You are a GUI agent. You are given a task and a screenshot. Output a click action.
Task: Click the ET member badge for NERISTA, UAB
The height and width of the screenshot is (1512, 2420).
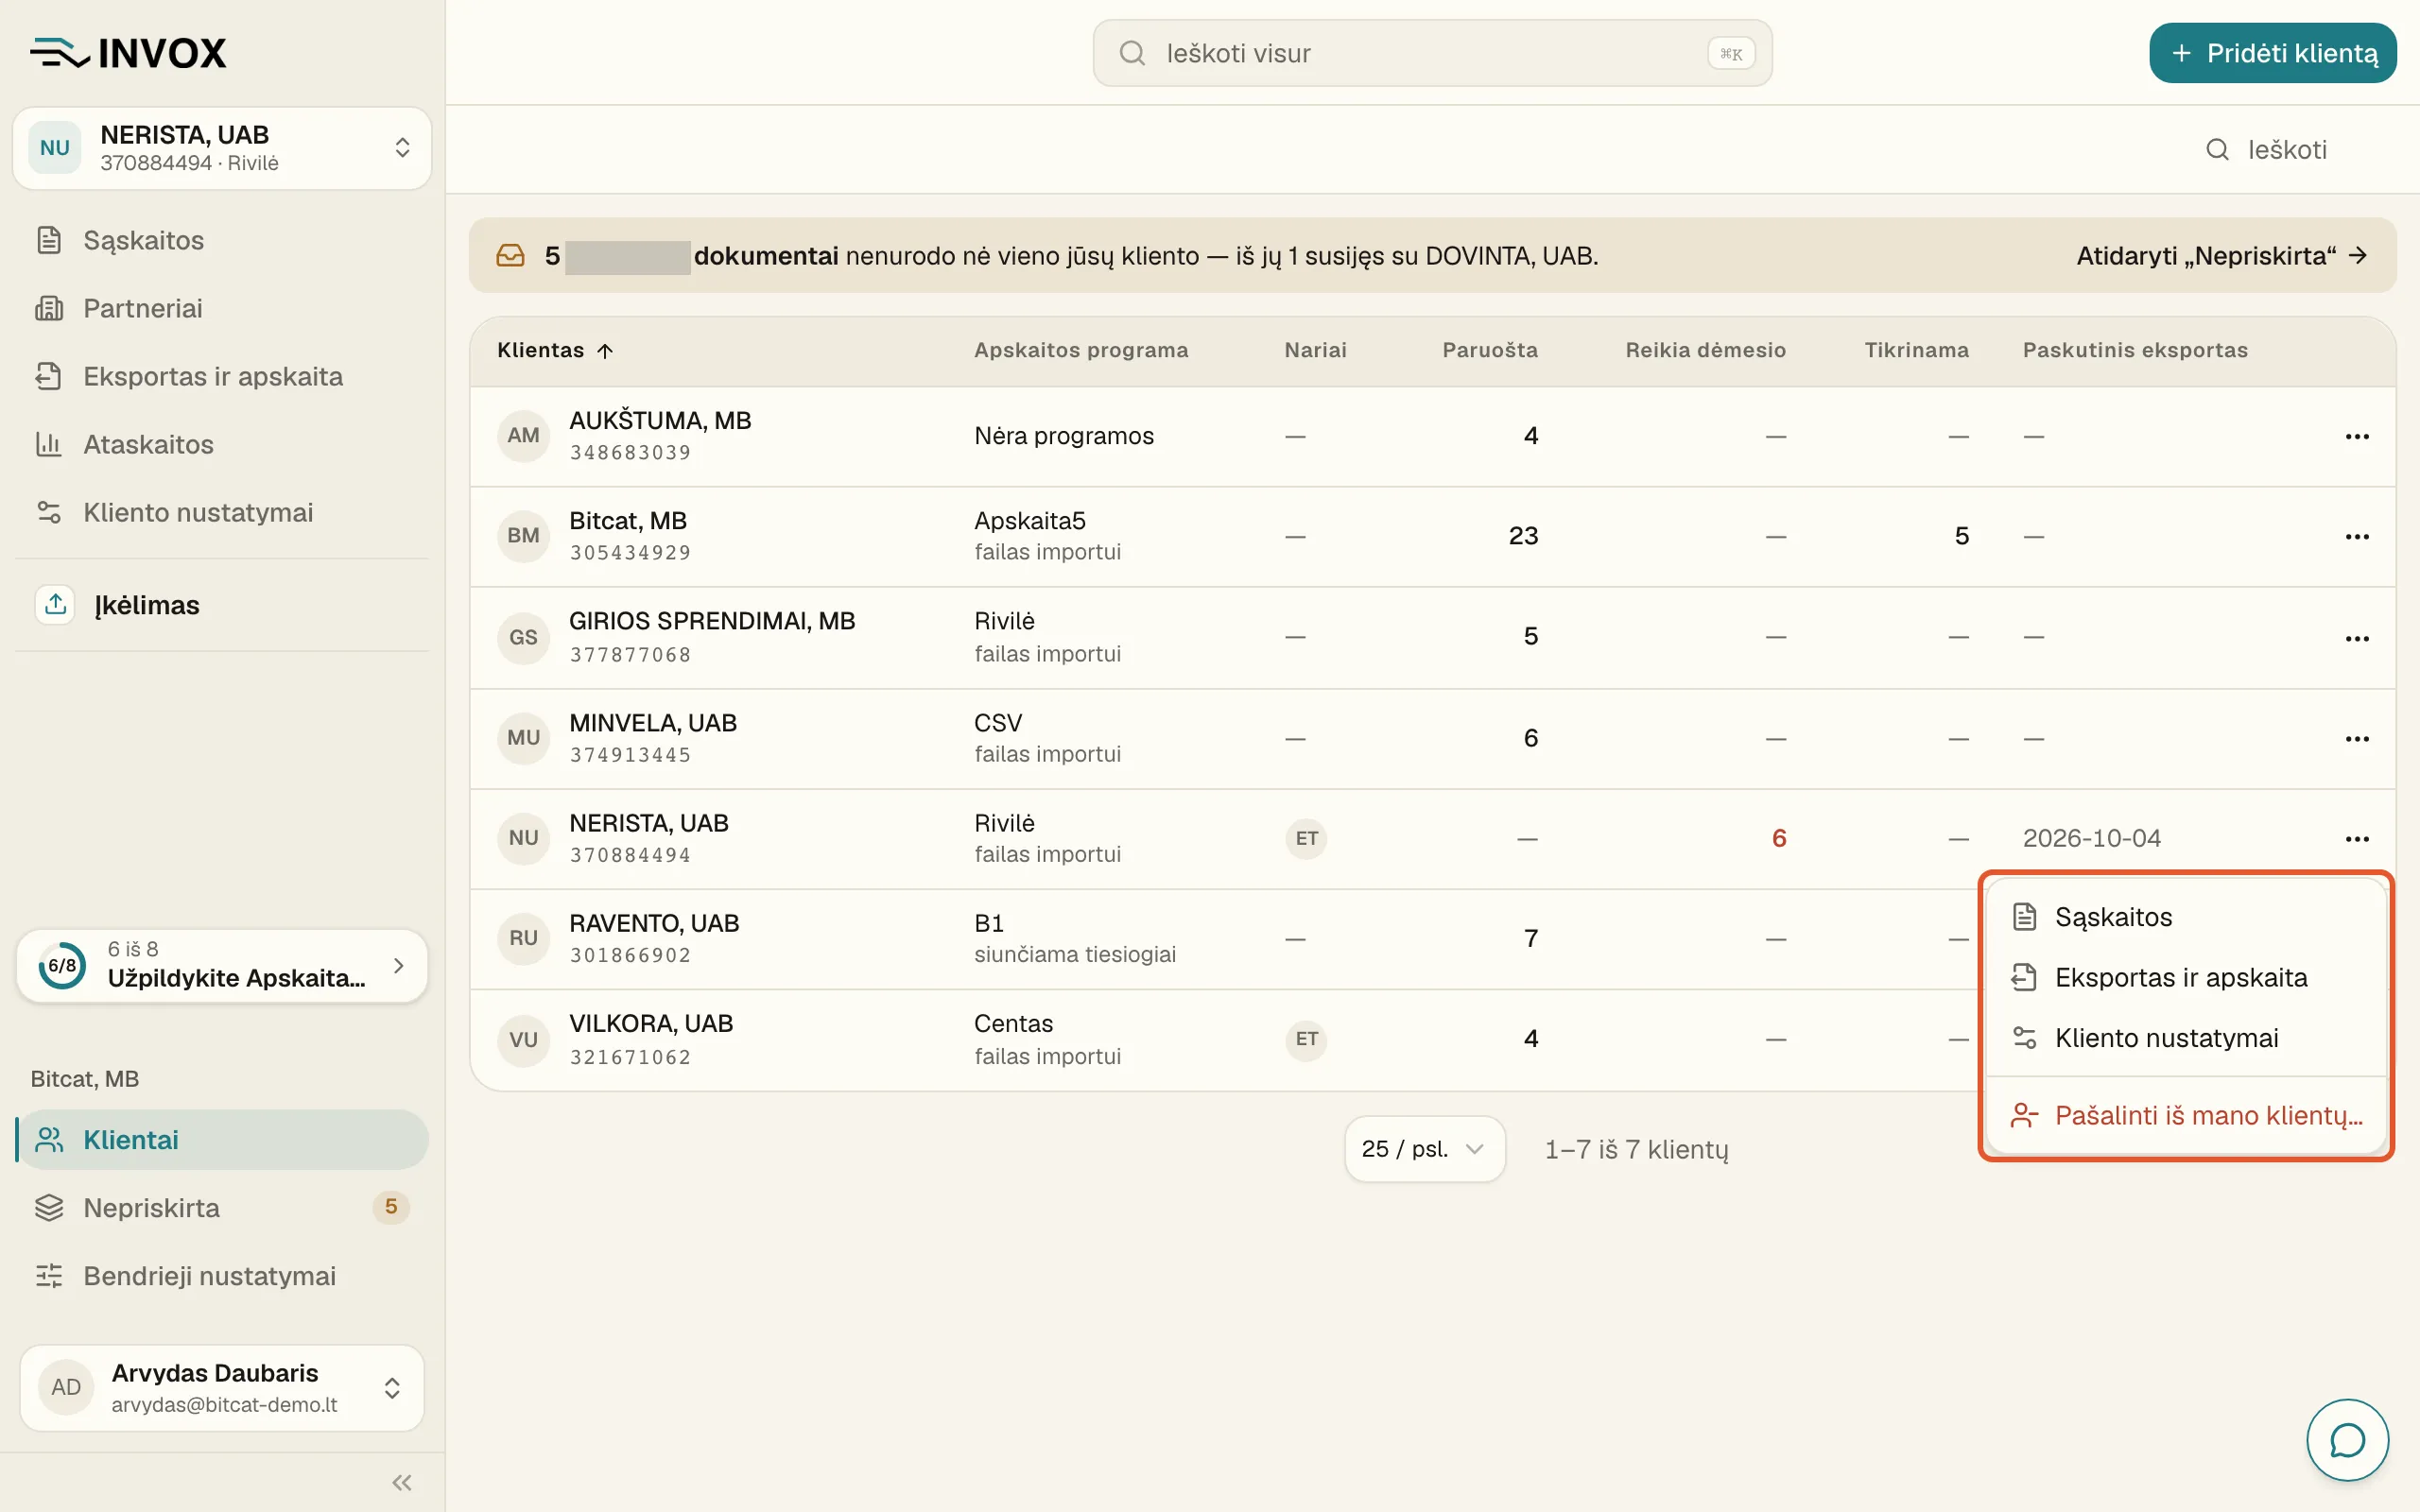click(1306, 838)
